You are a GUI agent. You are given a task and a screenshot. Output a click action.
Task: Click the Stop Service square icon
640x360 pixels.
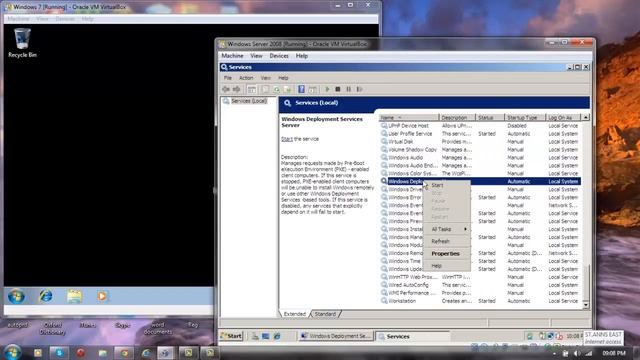(338, 89)
